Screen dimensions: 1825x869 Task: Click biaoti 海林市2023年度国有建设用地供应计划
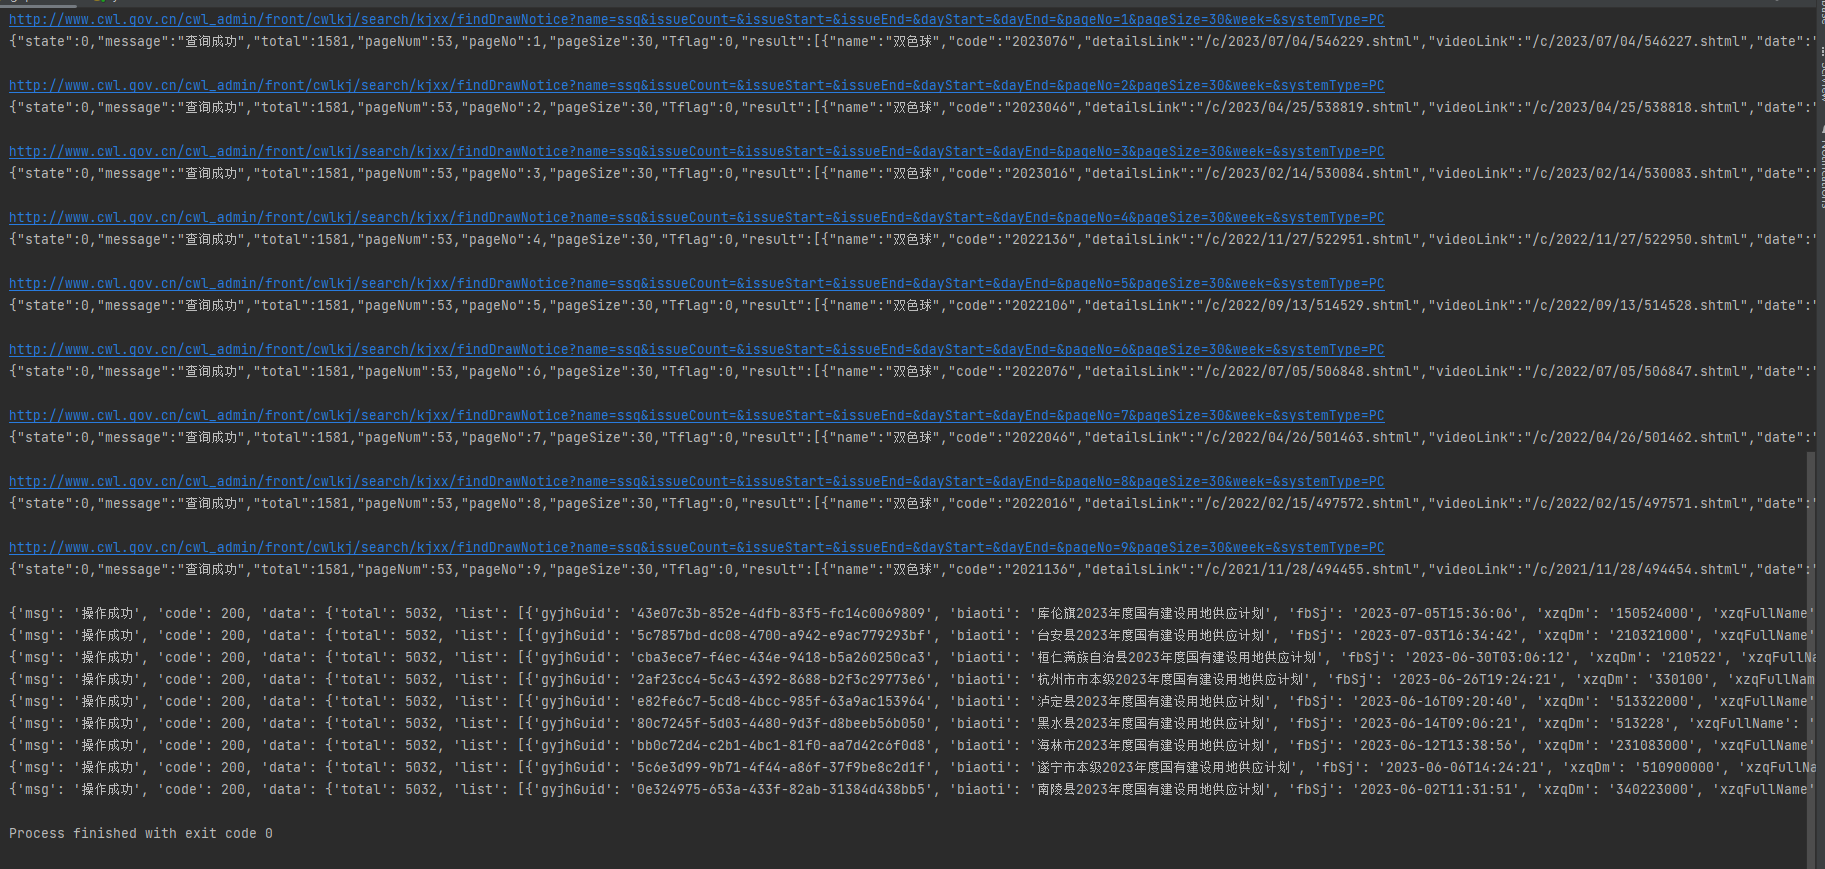1152,746
